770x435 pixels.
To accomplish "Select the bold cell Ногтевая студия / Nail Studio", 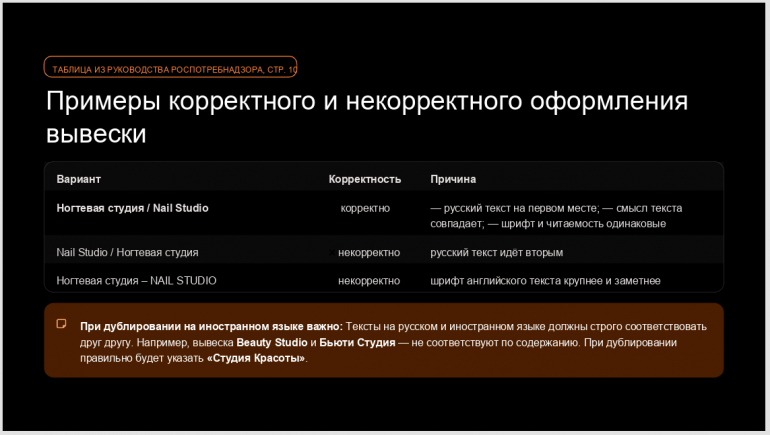I will (x=132, y=208).
